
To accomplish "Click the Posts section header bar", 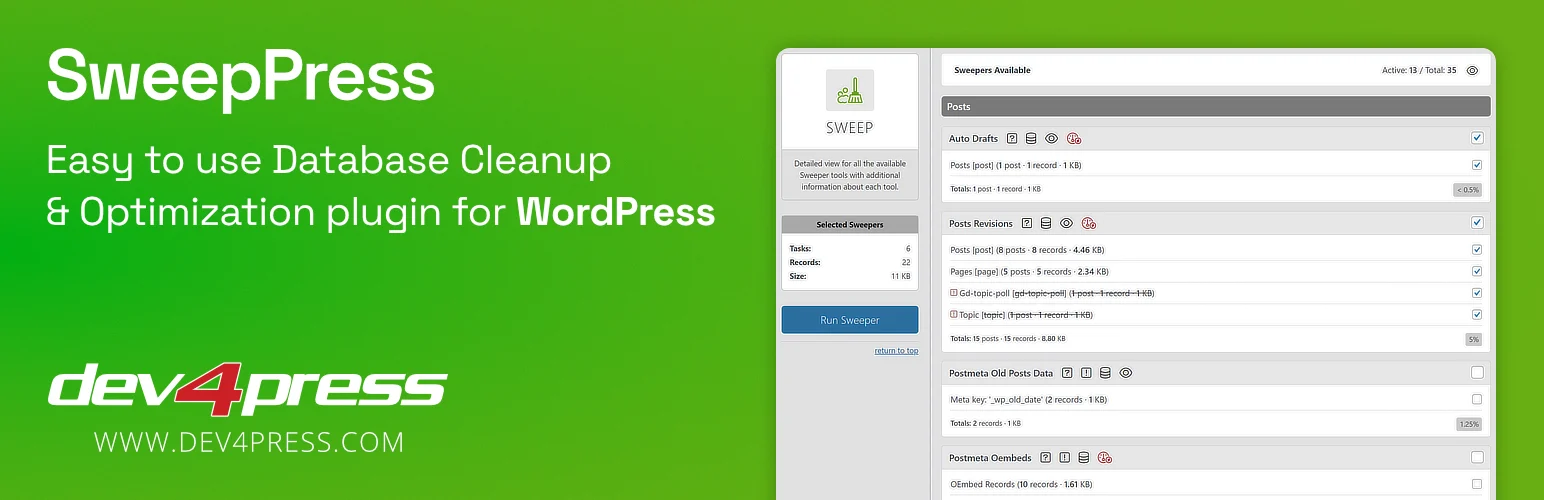I will [x=1215, y=106].
